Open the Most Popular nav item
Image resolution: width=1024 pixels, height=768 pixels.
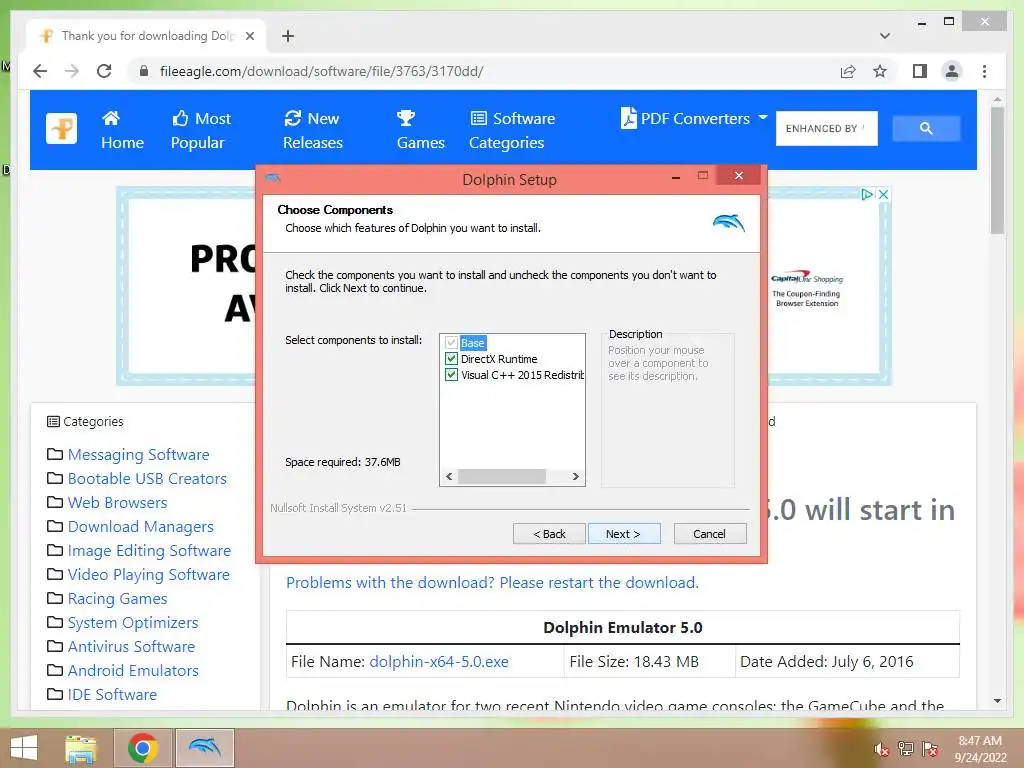pos(200,130)
